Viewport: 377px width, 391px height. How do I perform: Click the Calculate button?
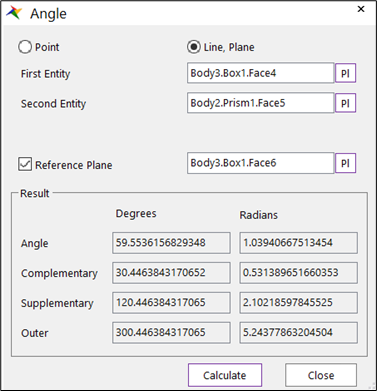(x=225, y=375)
